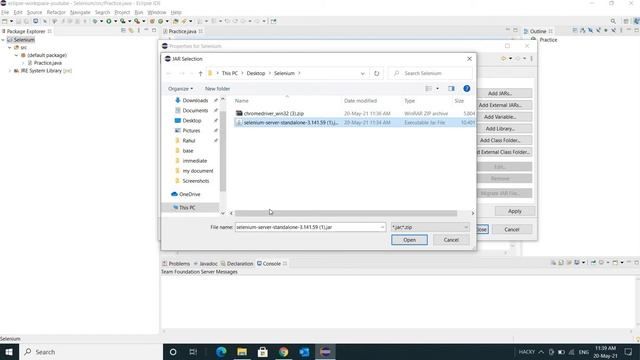640x360 pixels.
Task: Sort by Name column header
Action: point(242,101)
